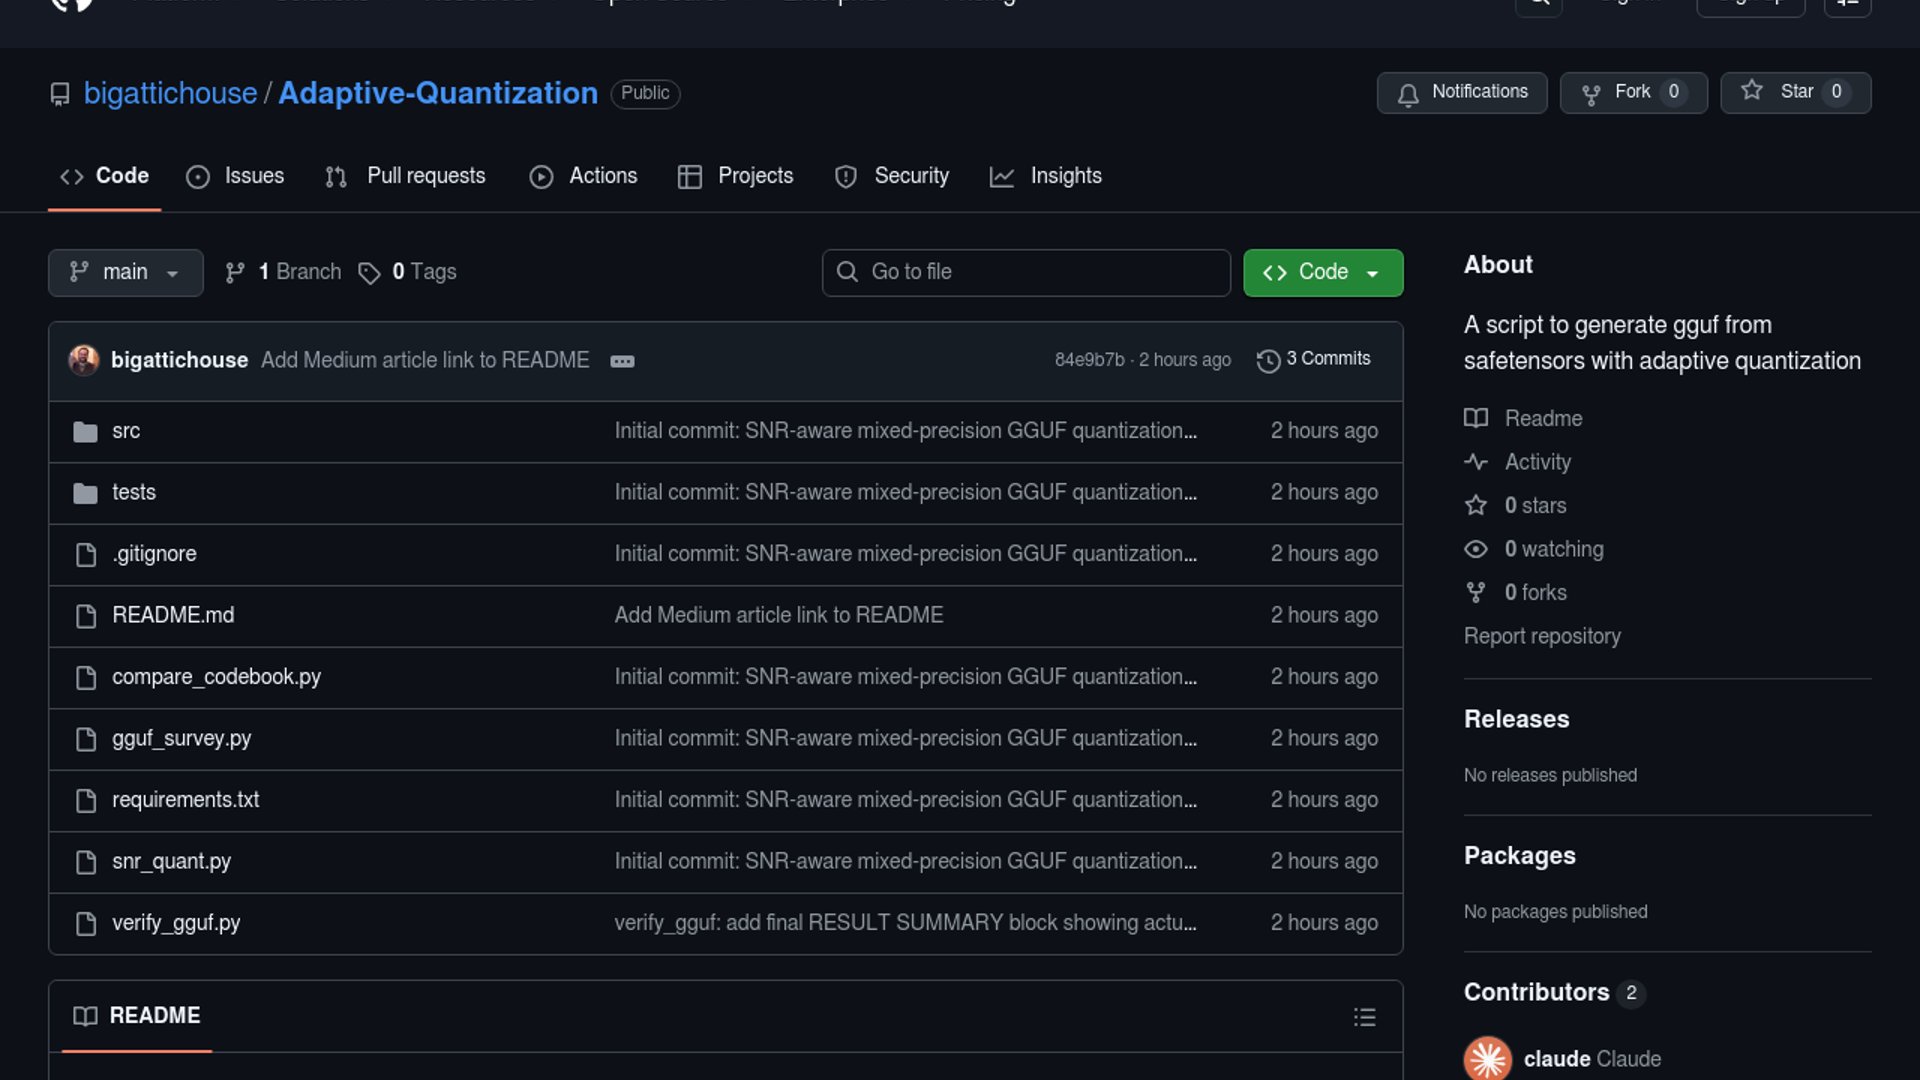The image size is (1920, 1080).
Task: Expand the green Code dropdown
Action: 1322,272
